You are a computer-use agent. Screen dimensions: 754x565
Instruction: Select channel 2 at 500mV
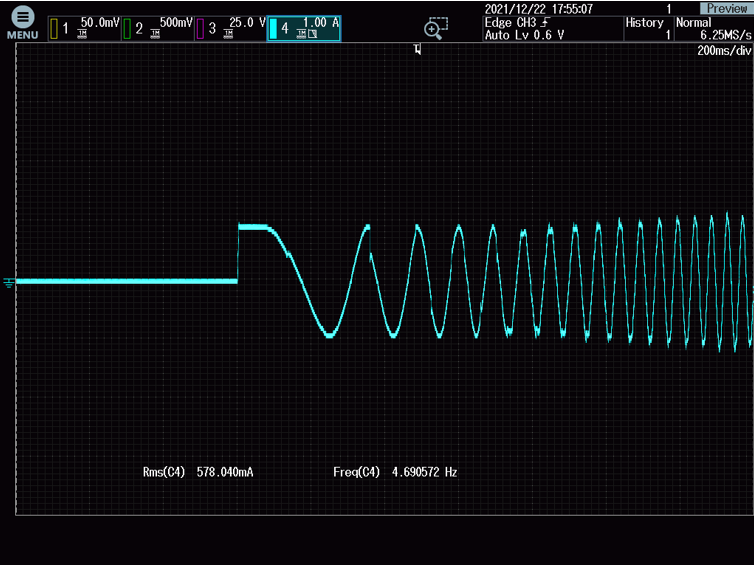coord(158,28)
